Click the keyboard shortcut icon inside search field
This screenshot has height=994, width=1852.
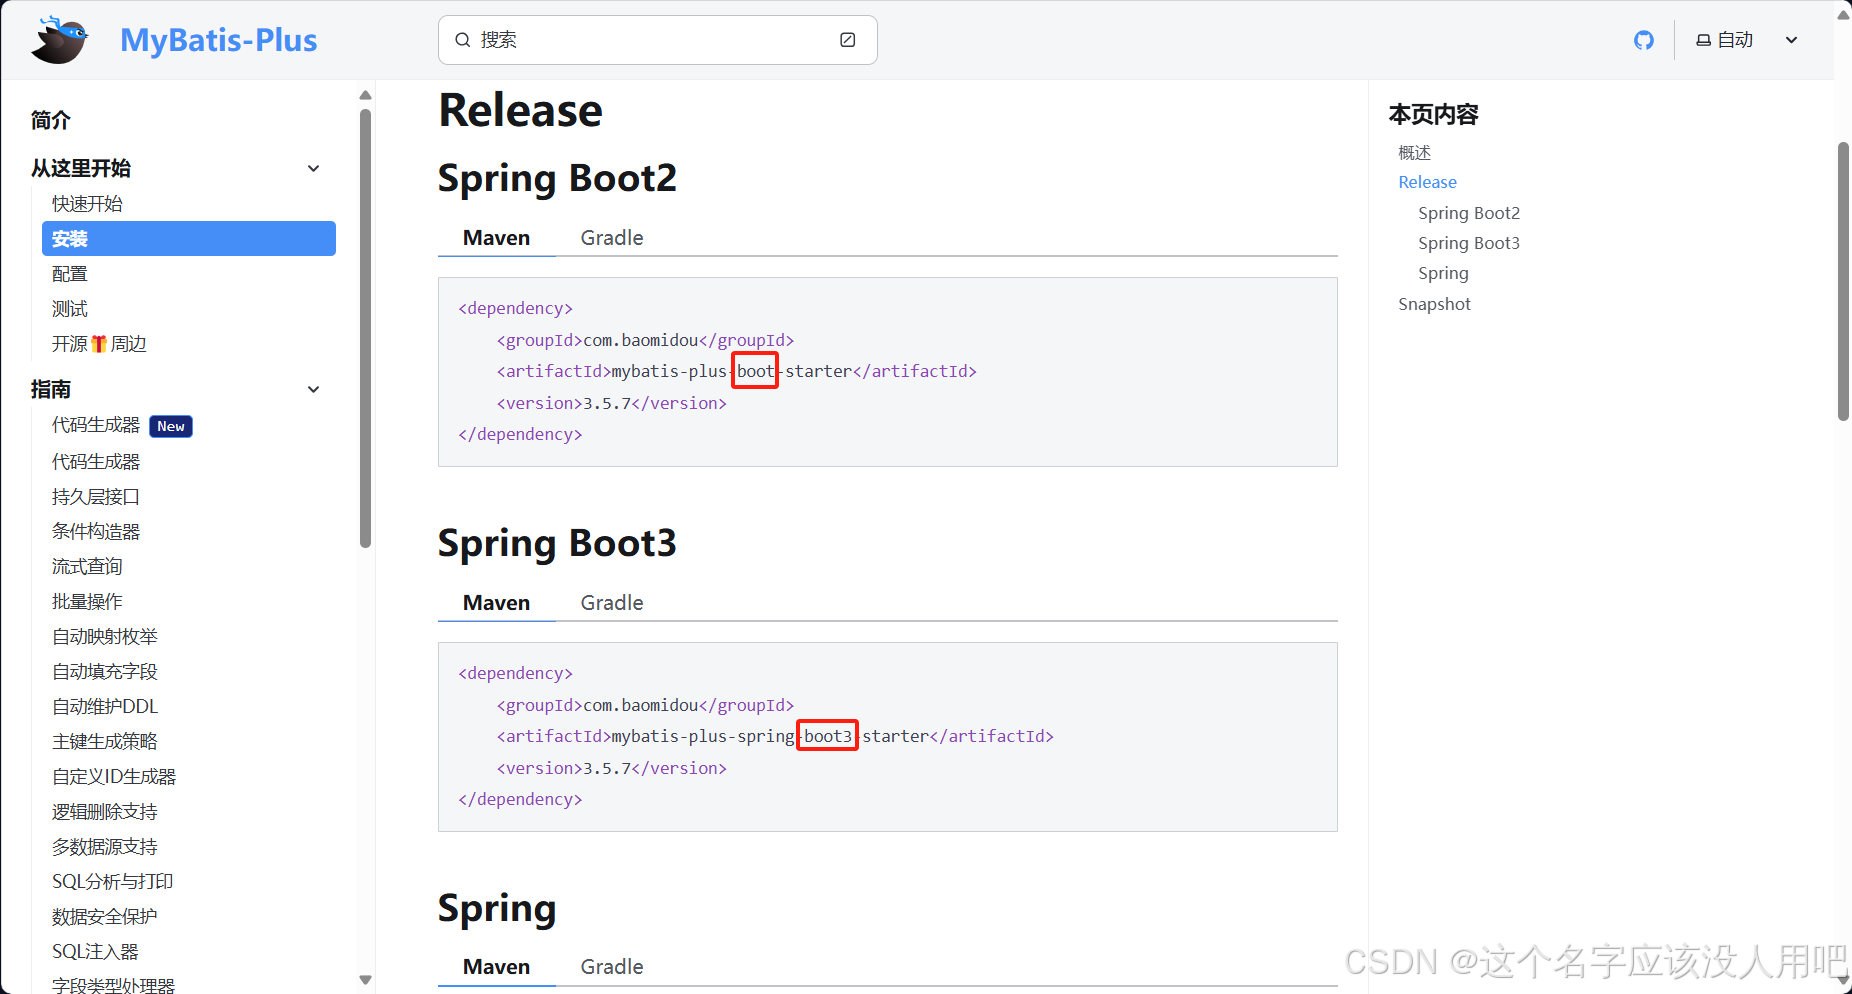coord(847,39)
